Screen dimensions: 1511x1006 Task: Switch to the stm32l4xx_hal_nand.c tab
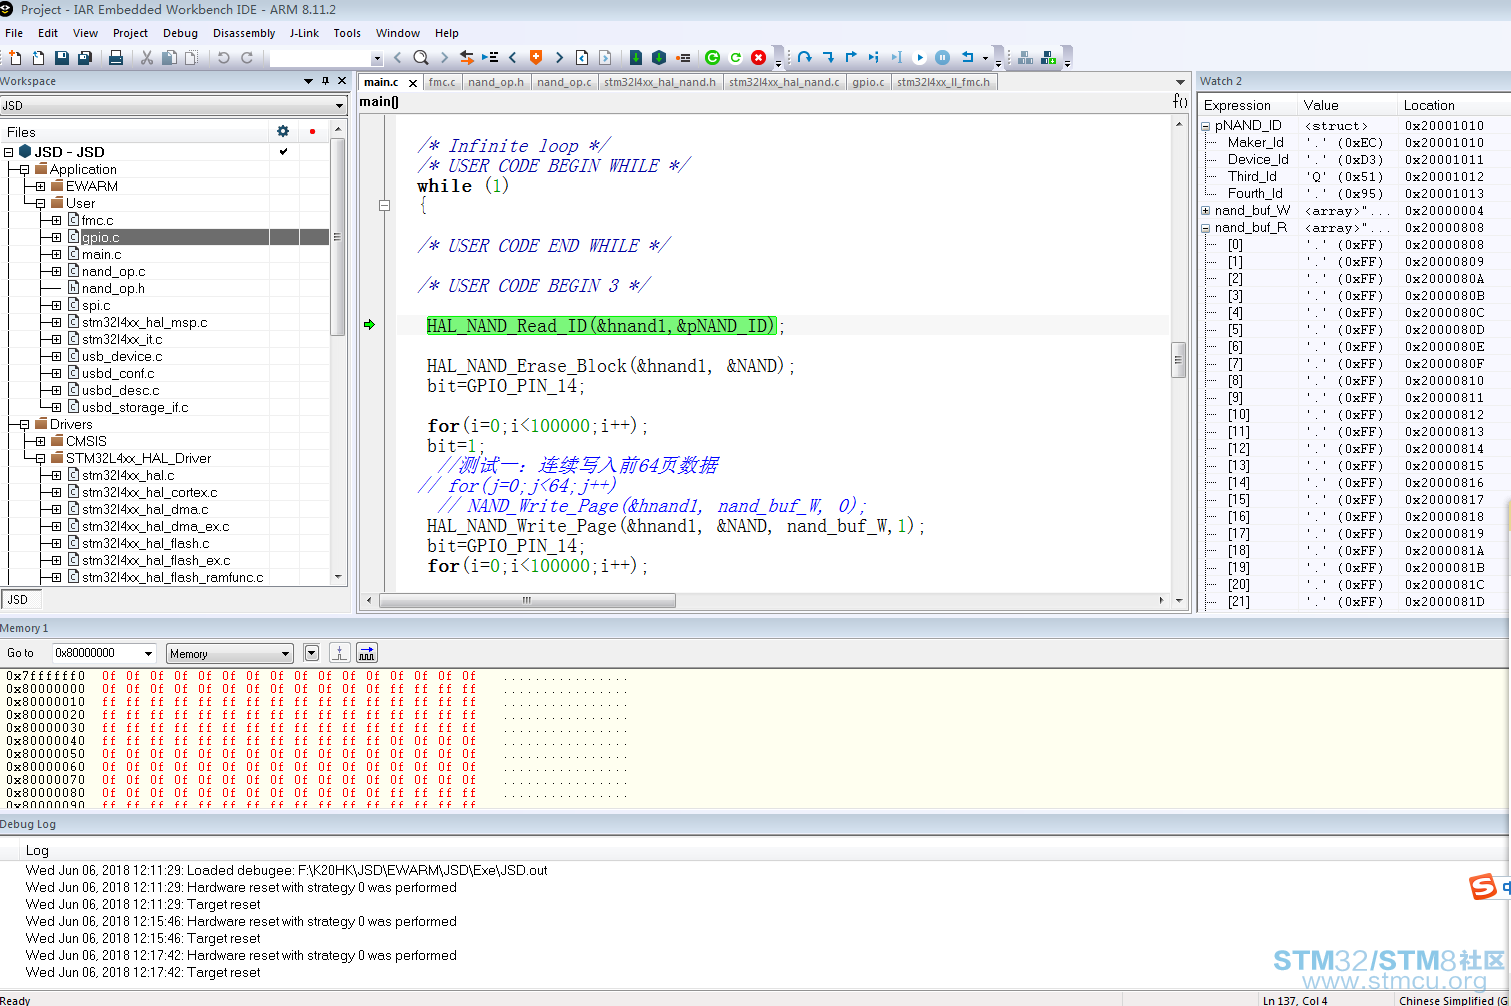tap(784, 82)
